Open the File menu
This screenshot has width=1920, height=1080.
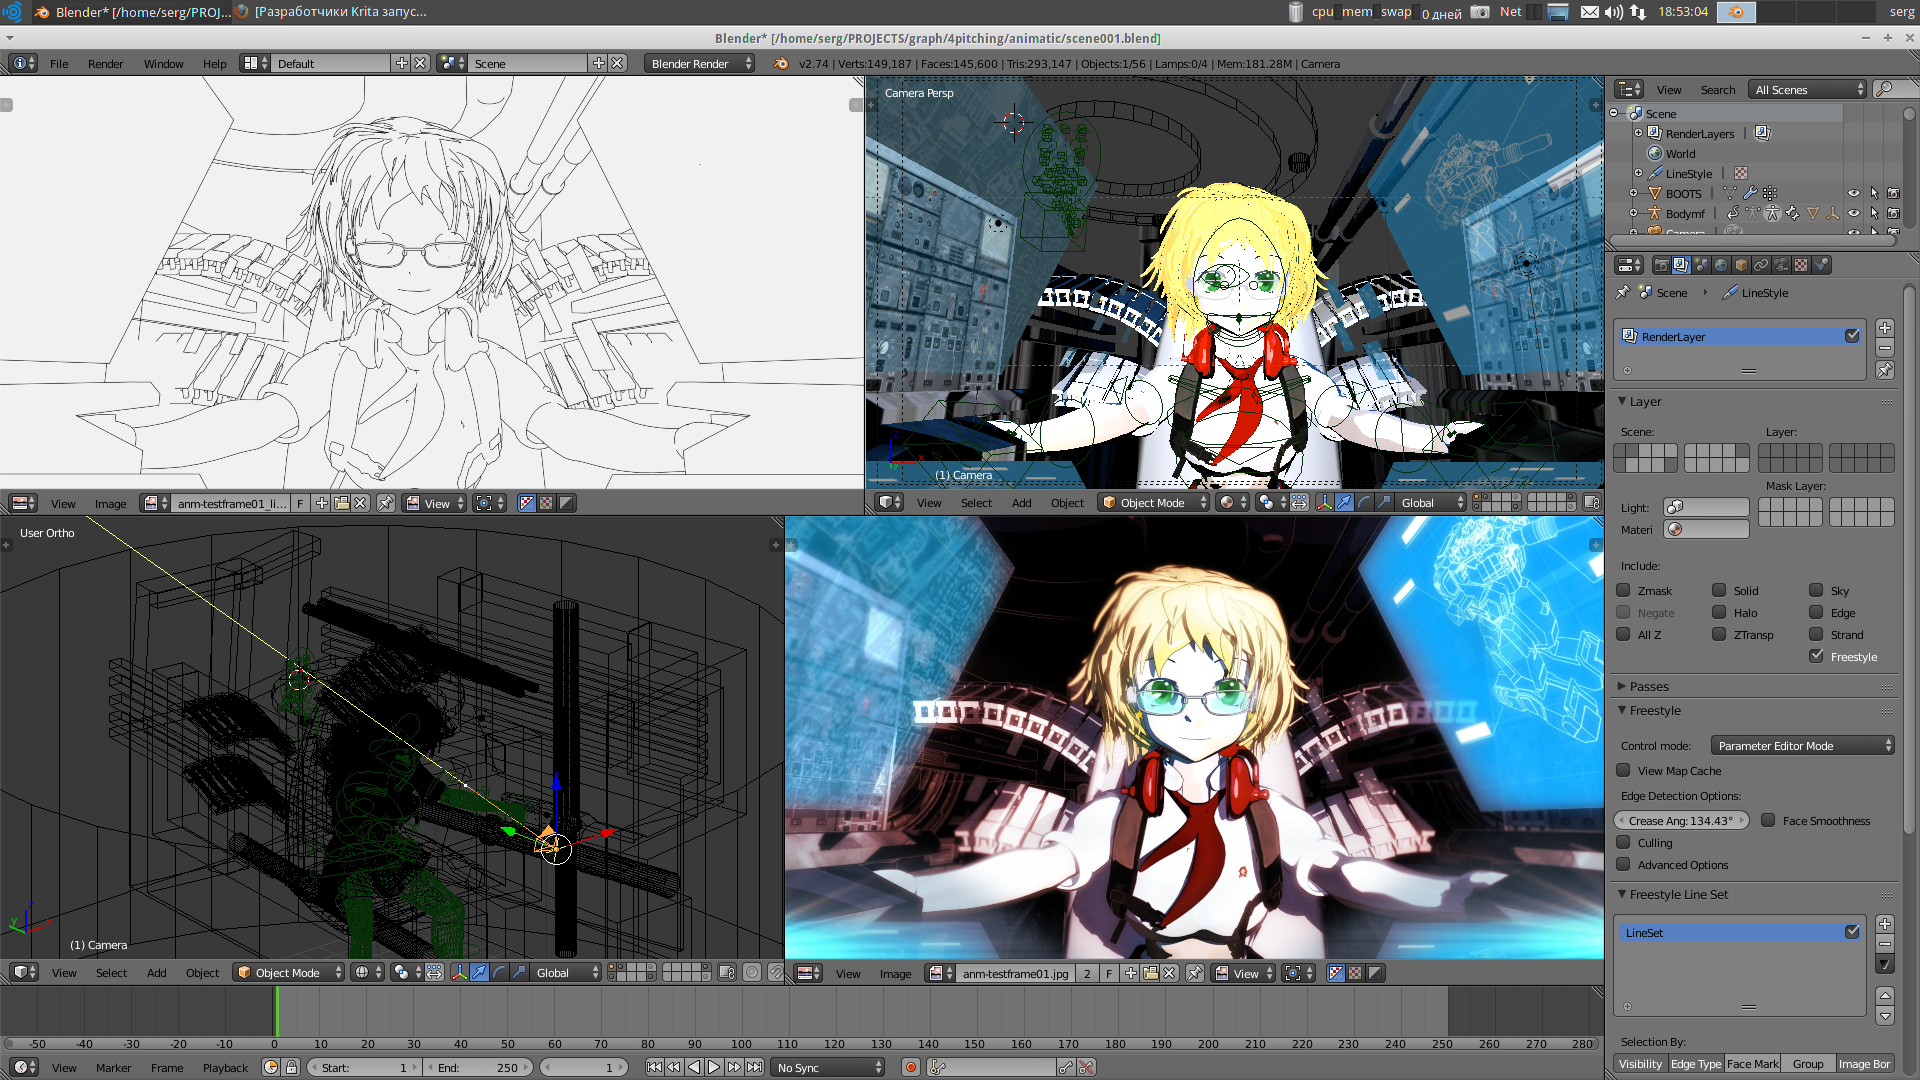(59, 63)
